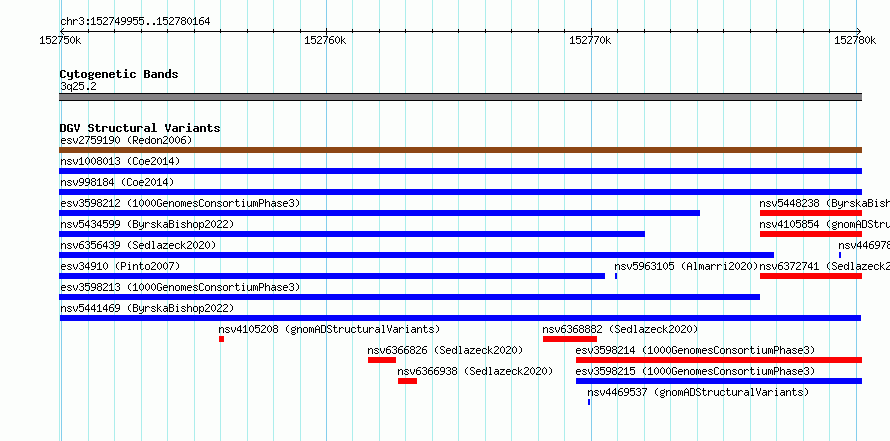Click the small red nsv4105208 variant marker

pyautogui.click(x=221, y=339)
